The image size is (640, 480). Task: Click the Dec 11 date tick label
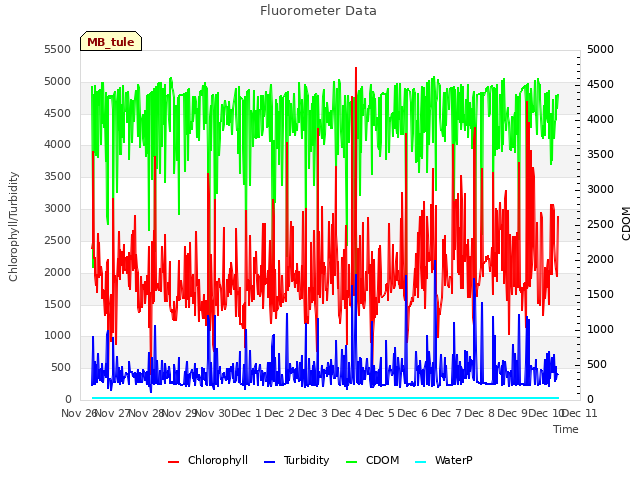580,413
